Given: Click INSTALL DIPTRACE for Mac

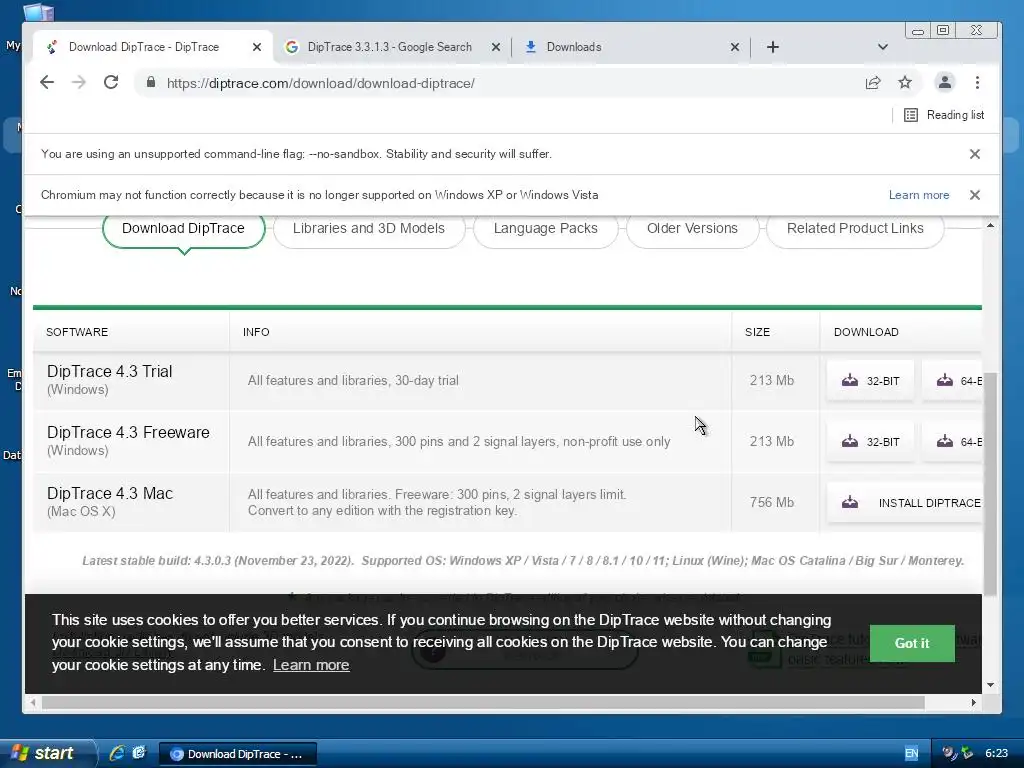Looking at the screenshot, I should click(904, 502).
